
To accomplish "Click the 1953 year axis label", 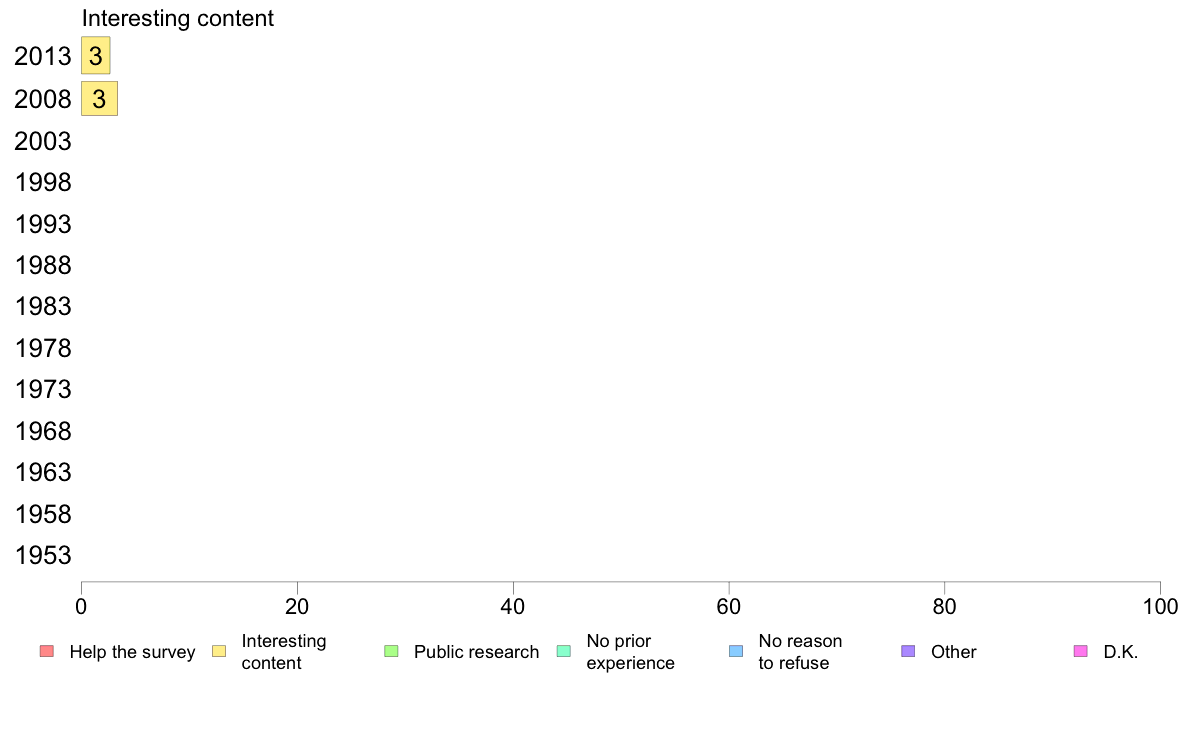I will click(43, 556).
